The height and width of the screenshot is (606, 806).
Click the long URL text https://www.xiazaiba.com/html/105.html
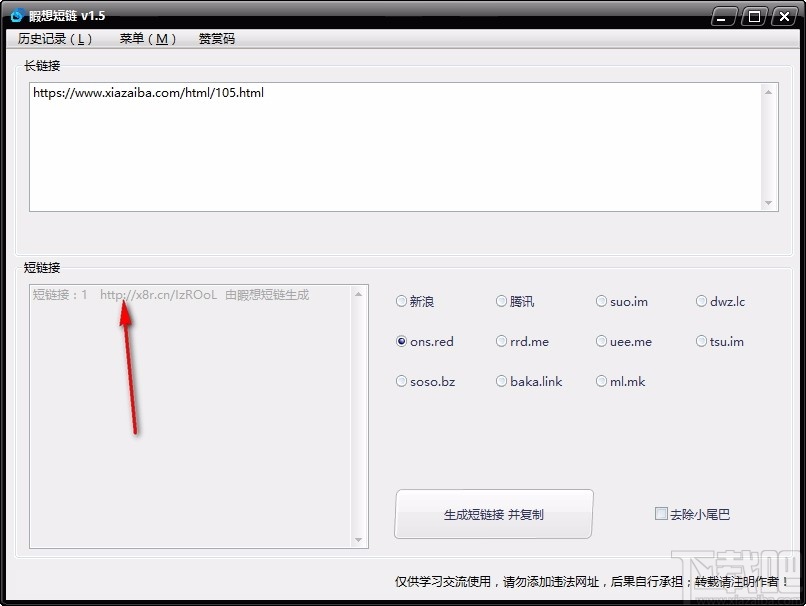point(149,93)
